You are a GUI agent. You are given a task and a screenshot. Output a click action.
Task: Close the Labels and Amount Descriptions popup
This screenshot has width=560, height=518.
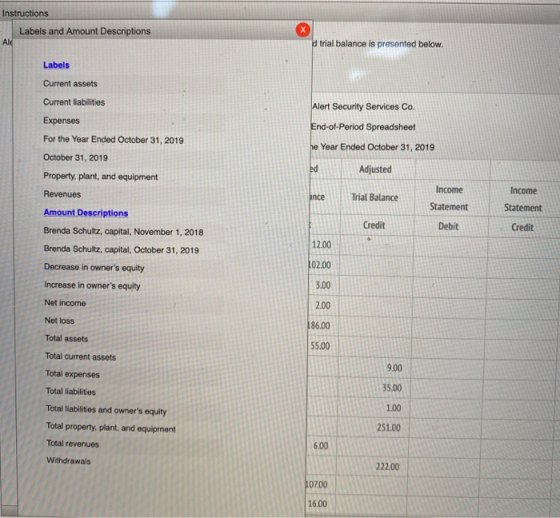coord(303,30)
